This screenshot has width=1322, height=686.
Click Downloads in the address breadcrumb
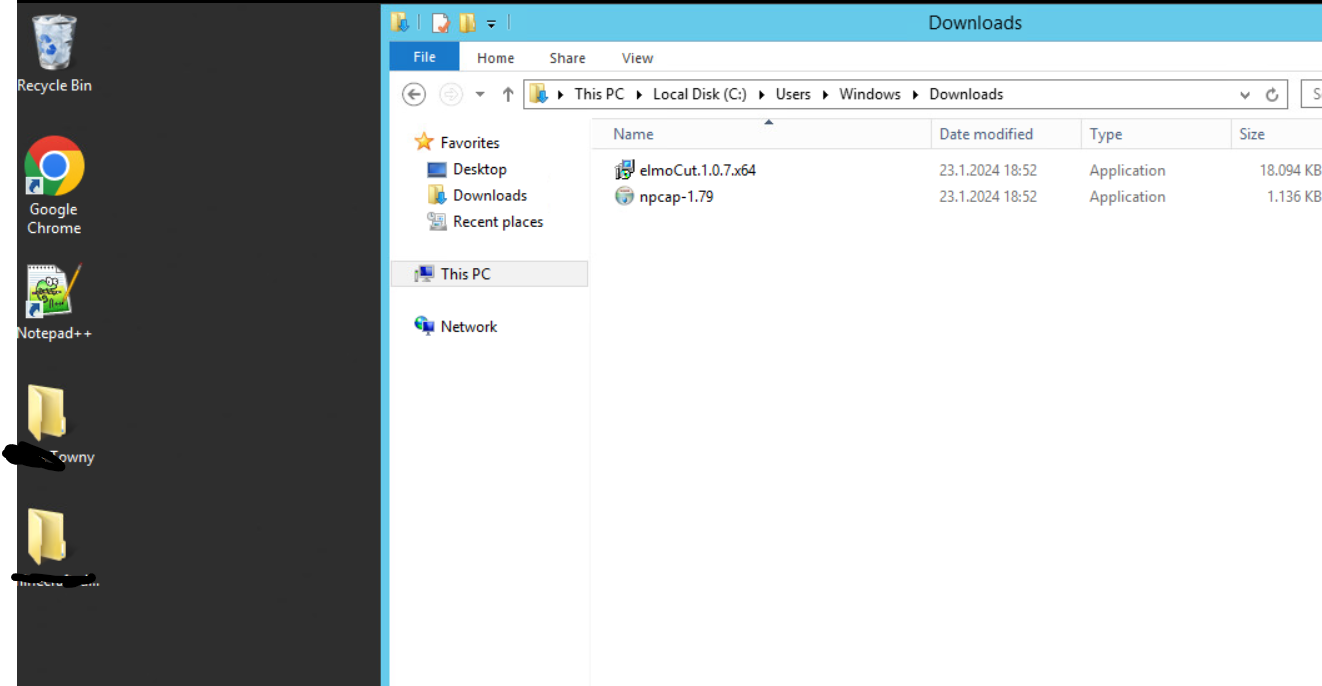pos(966,94)
